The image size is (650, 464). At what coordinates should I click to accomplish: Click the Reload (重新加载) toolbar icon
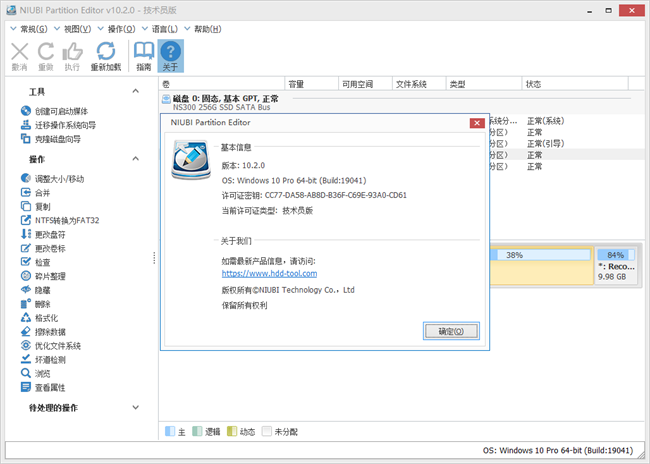pyautogui.click(x=106, y=56)
